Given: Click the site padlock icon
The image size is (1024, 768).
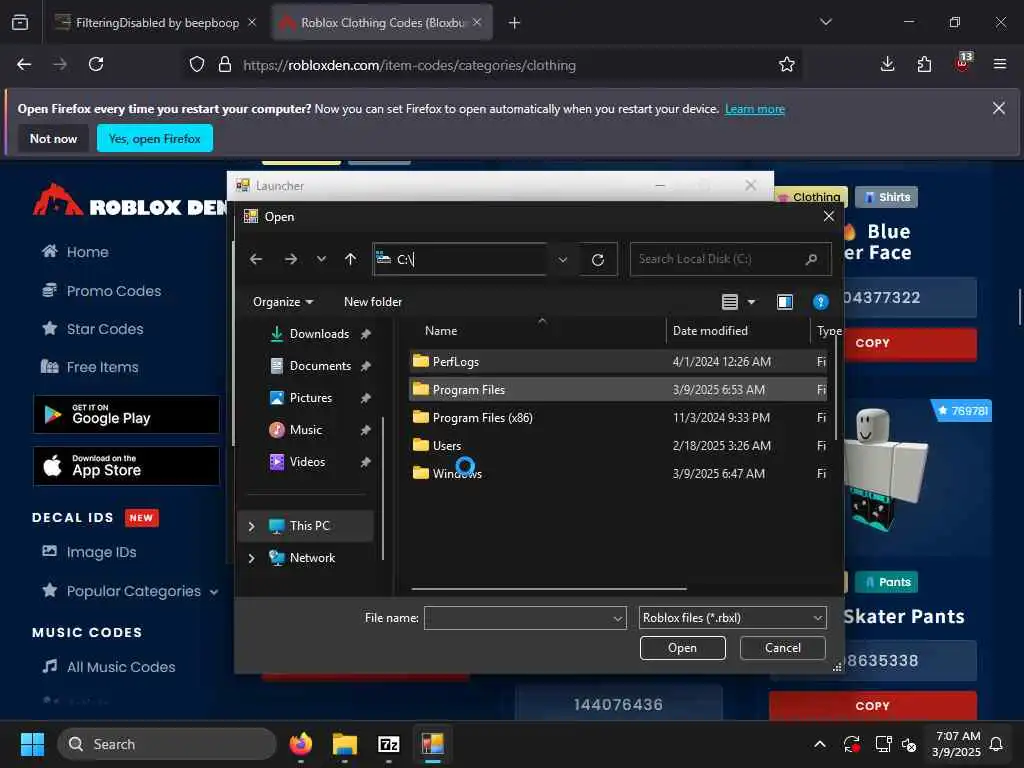Looking at the screenshot, I should tap(225, 64).
